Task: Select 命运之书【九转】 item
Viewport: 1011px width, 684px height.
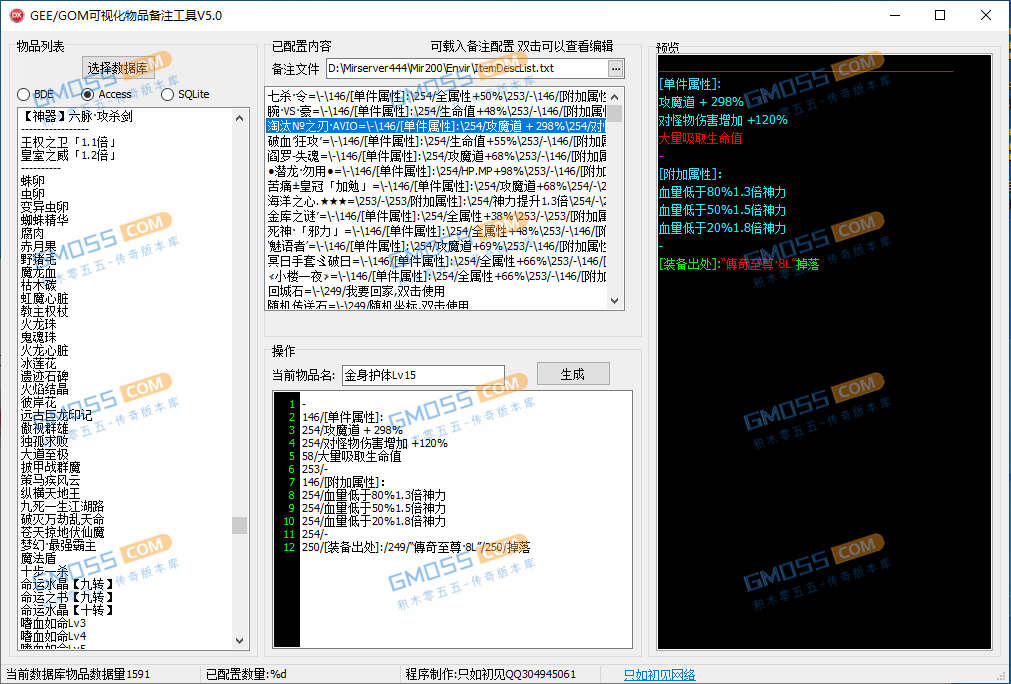Action: pyautogui.click(x=68, y=598)
